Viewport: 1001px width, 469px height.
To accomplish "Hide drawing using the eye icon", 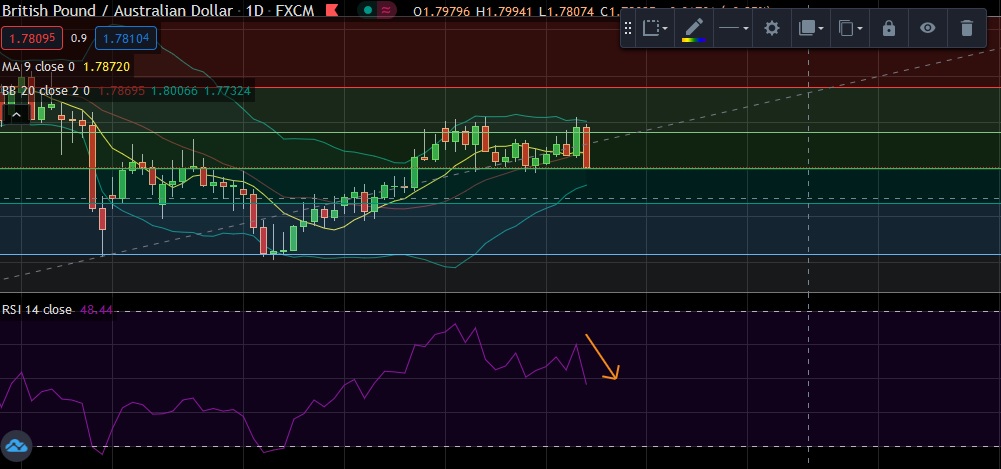I will (927, 28).
